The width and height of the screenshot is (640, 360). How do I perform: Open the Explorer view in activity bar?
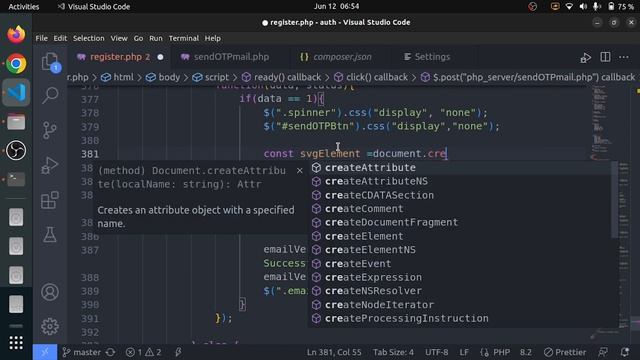[x=50, y=62]
